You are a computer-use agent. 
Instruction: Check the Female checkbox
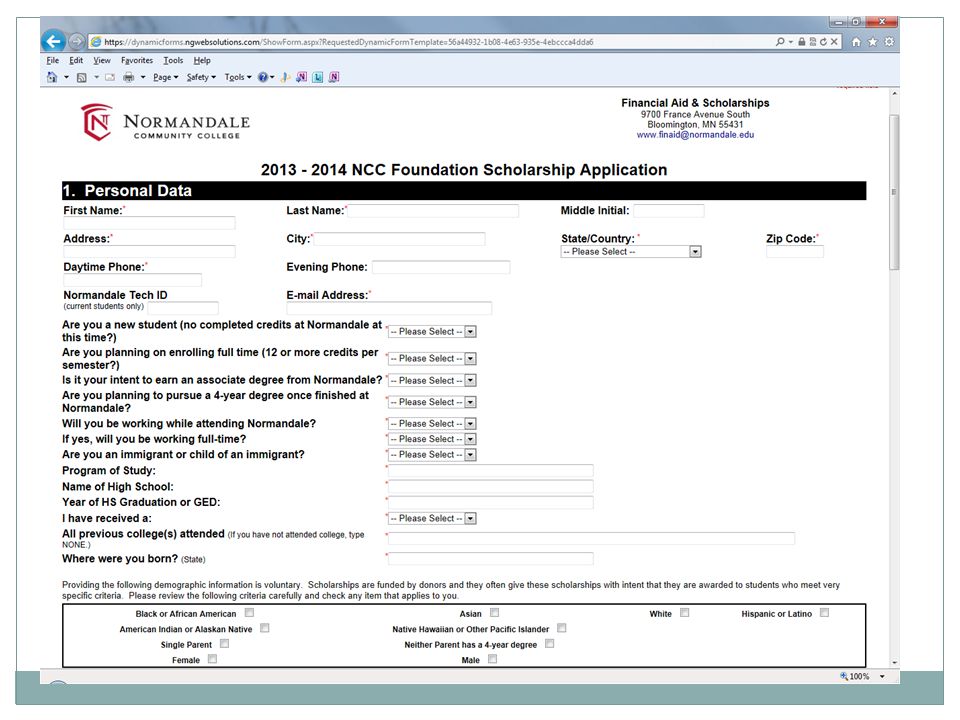[x=212, y=659]
